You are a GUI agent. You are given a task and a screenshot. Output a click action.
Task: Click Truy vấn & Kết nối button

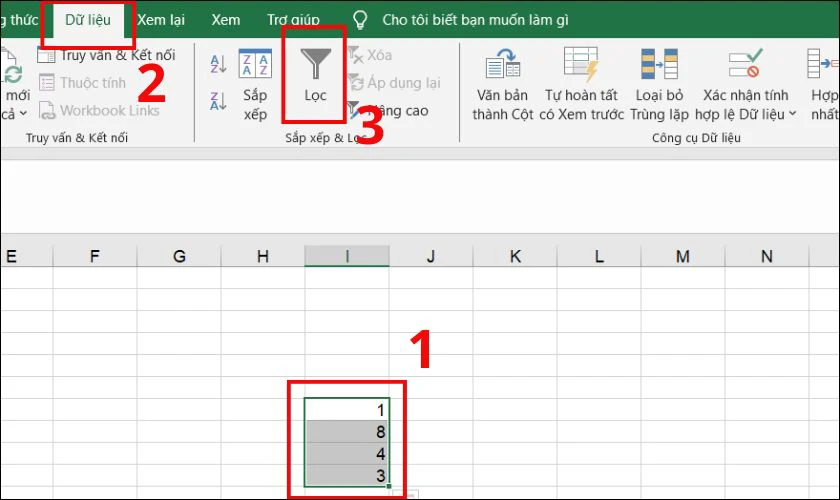[106, 55]
